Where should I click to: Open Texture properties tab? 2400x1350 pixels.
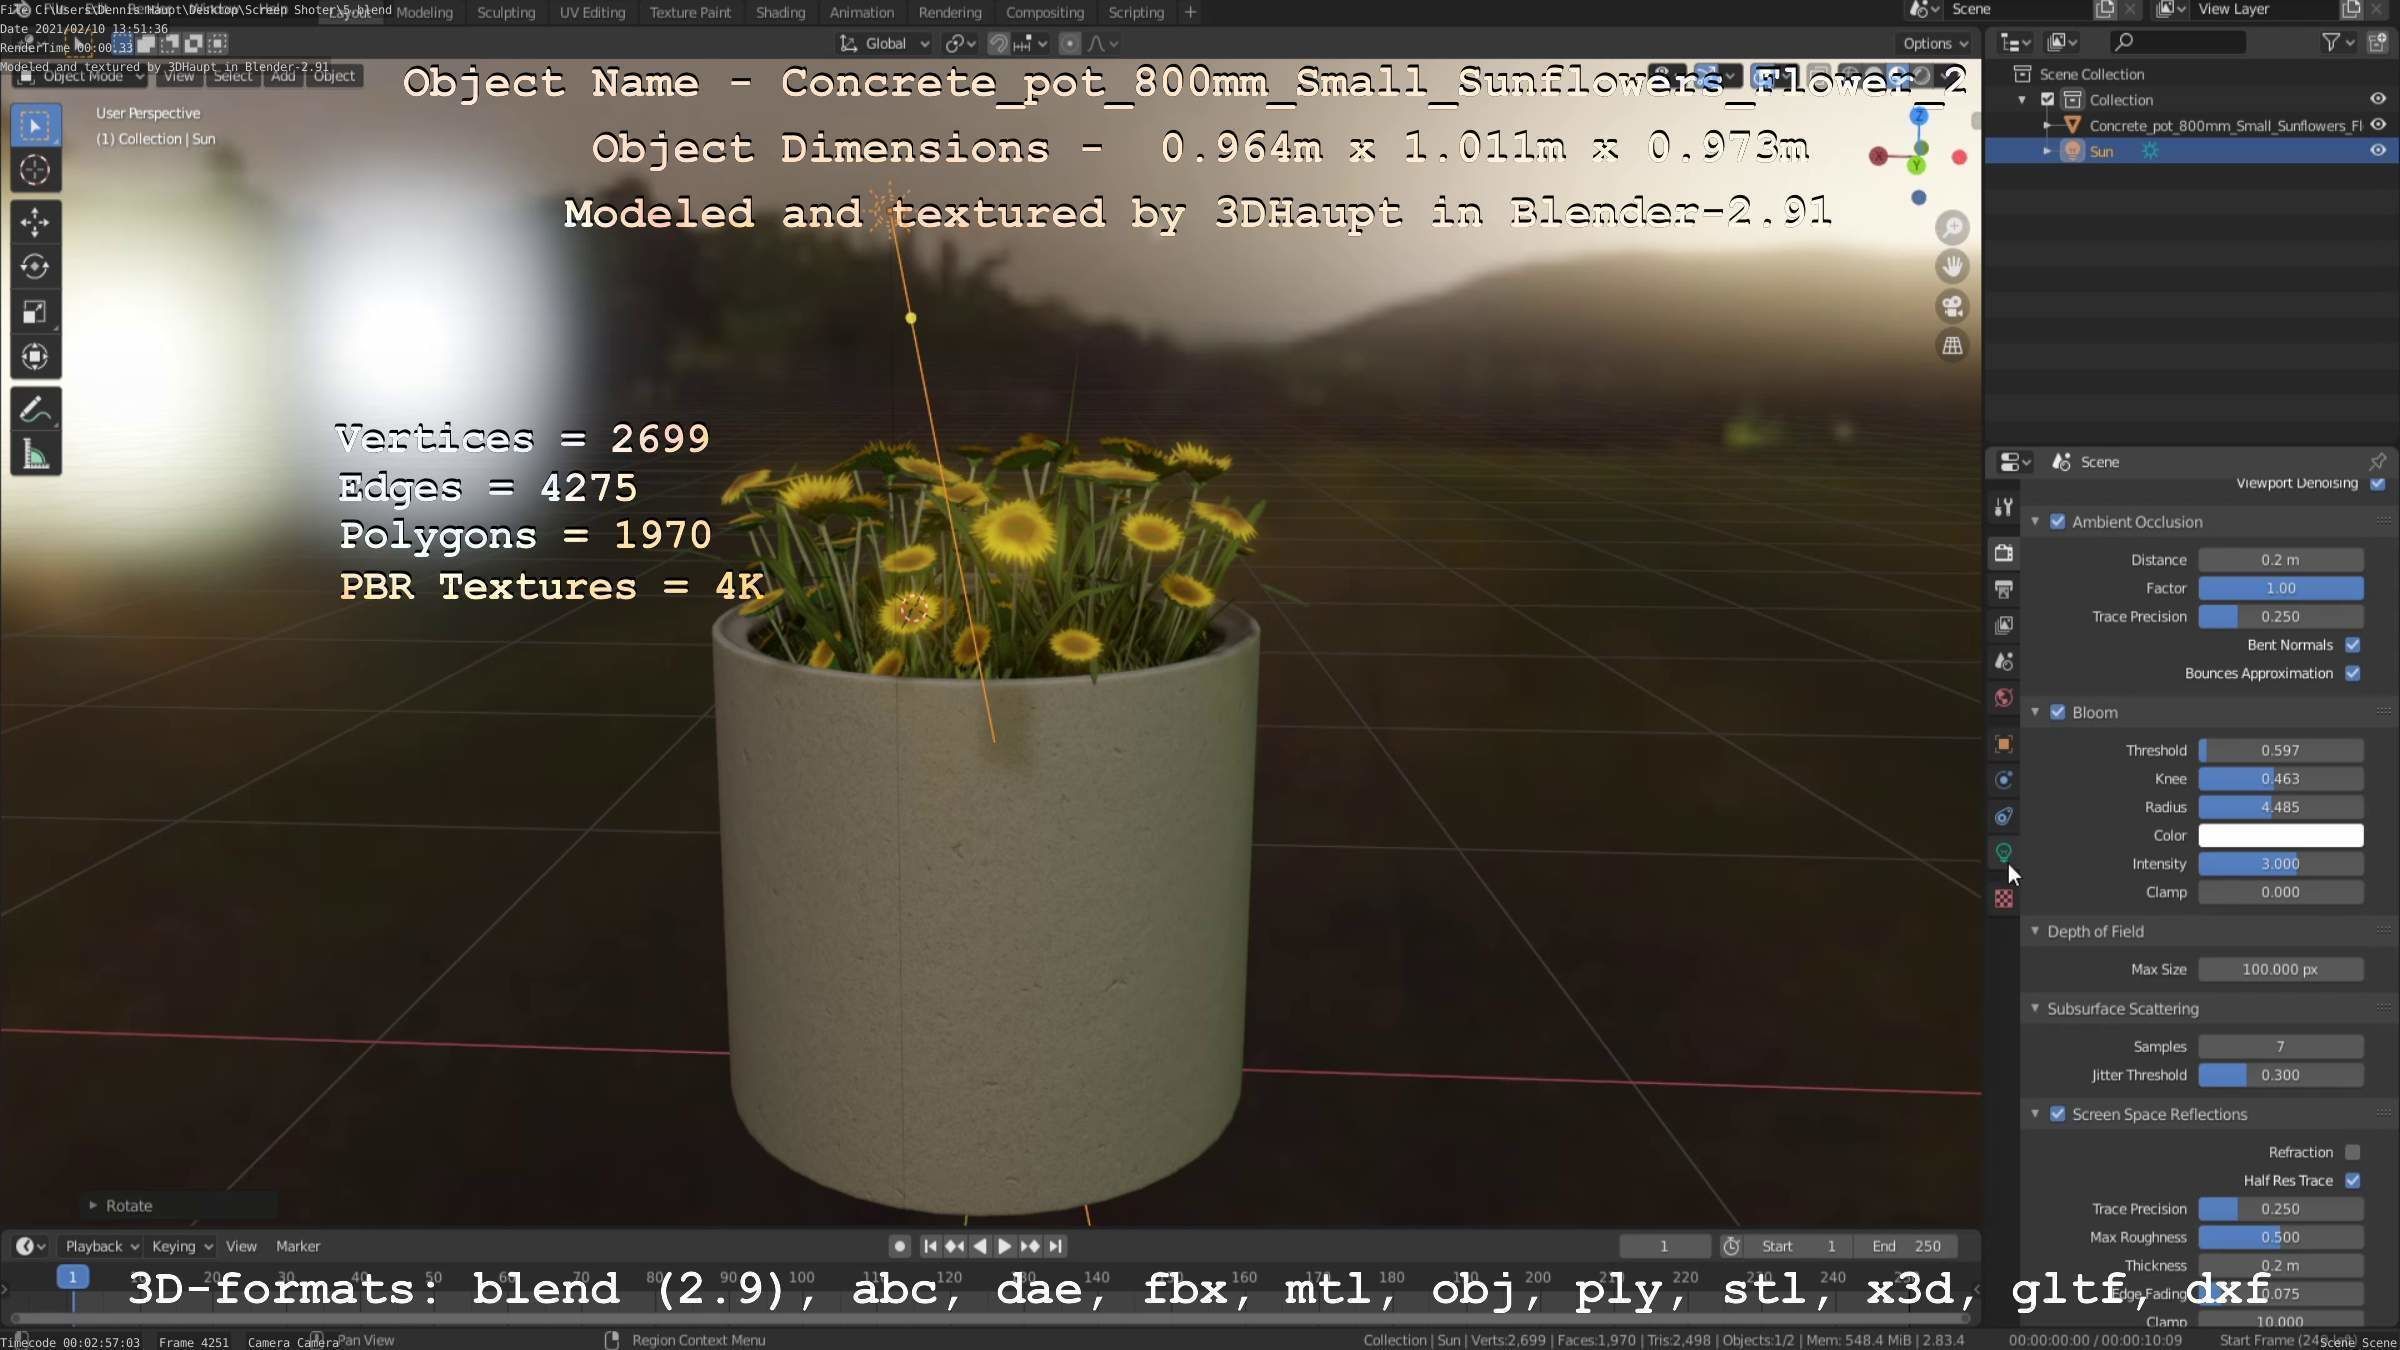point(2003,899)
